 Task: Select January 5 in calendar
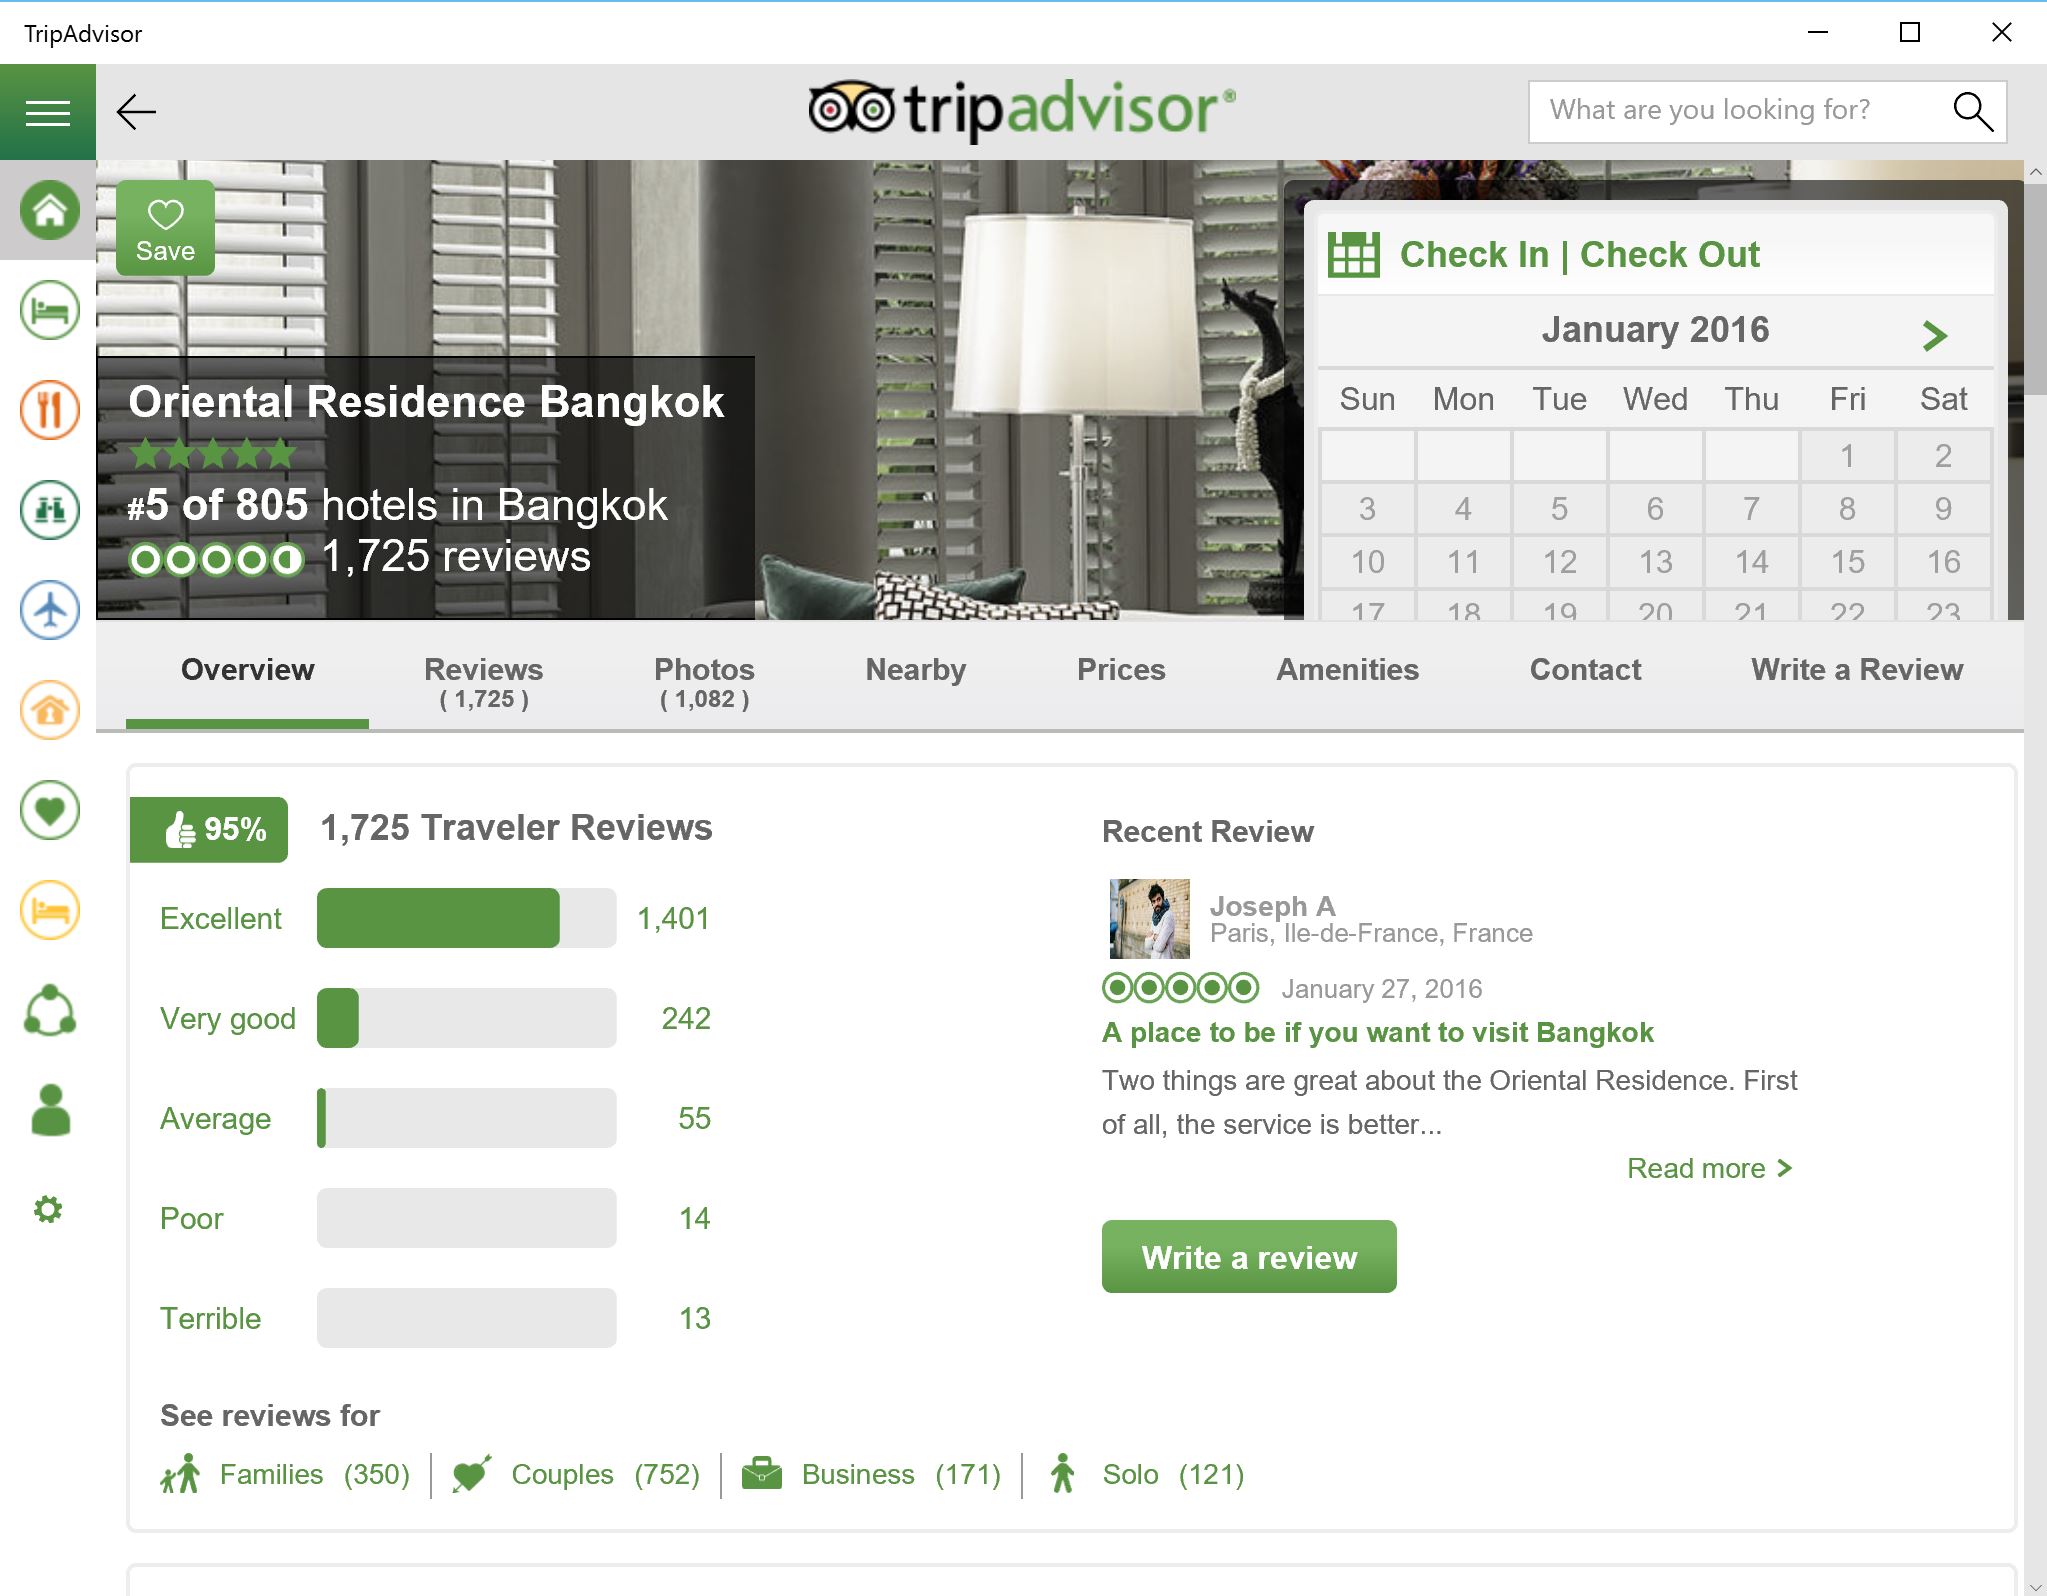[x=1559, y=509]
